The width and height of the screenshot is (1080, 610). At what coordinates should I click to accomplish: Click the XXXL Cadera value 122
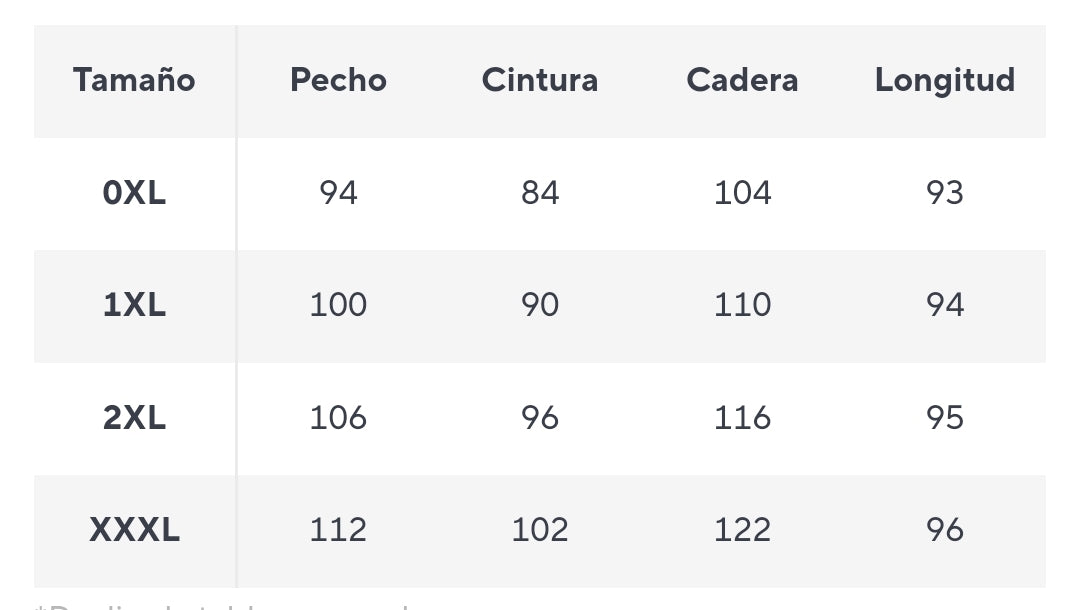tap(742, 530)
